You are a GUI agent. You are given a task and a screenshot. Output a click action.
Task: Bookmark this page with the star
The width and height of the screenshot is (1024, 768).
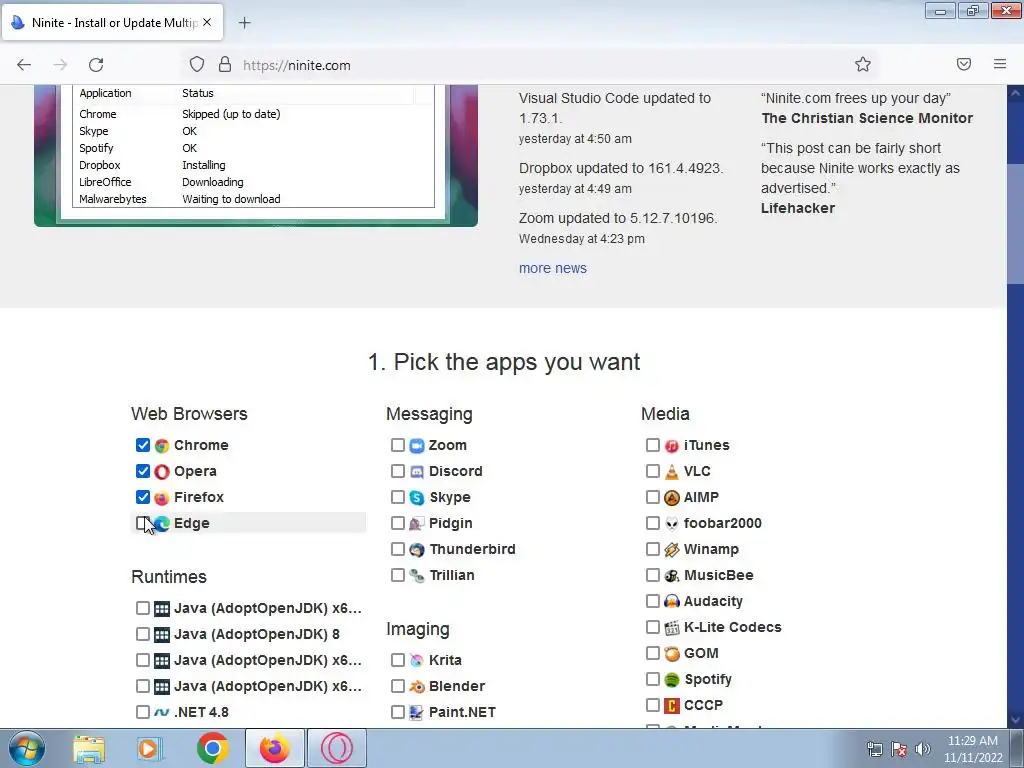tap(863, 64)
